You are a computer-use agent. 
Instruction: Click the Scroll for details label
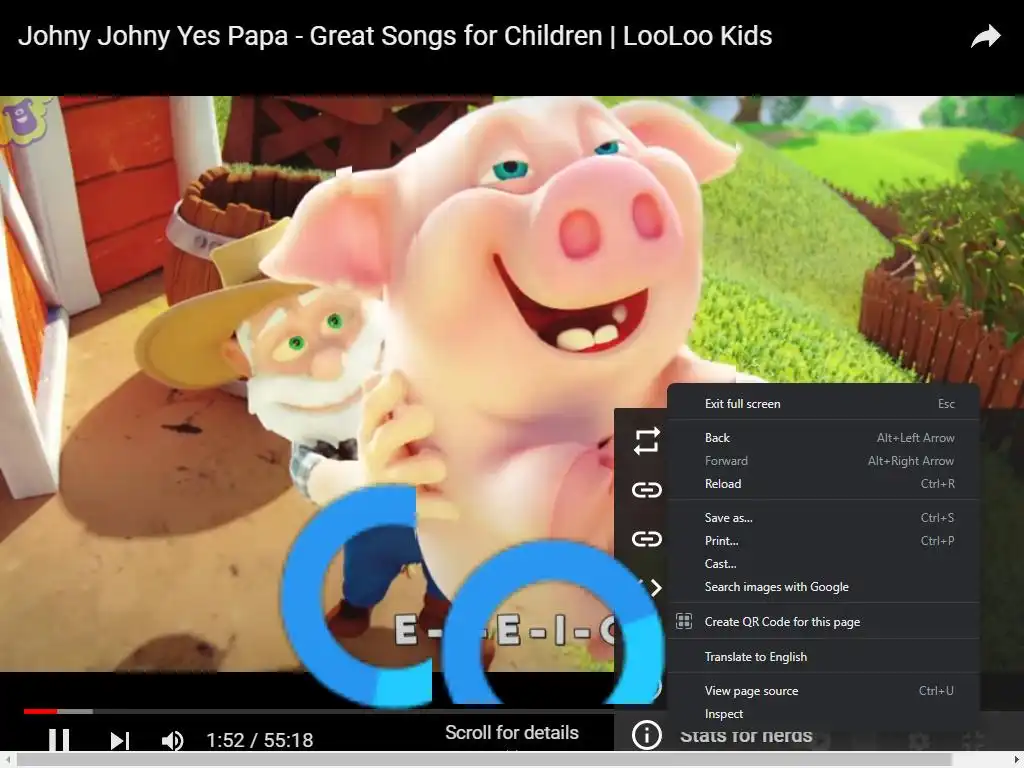511,733
